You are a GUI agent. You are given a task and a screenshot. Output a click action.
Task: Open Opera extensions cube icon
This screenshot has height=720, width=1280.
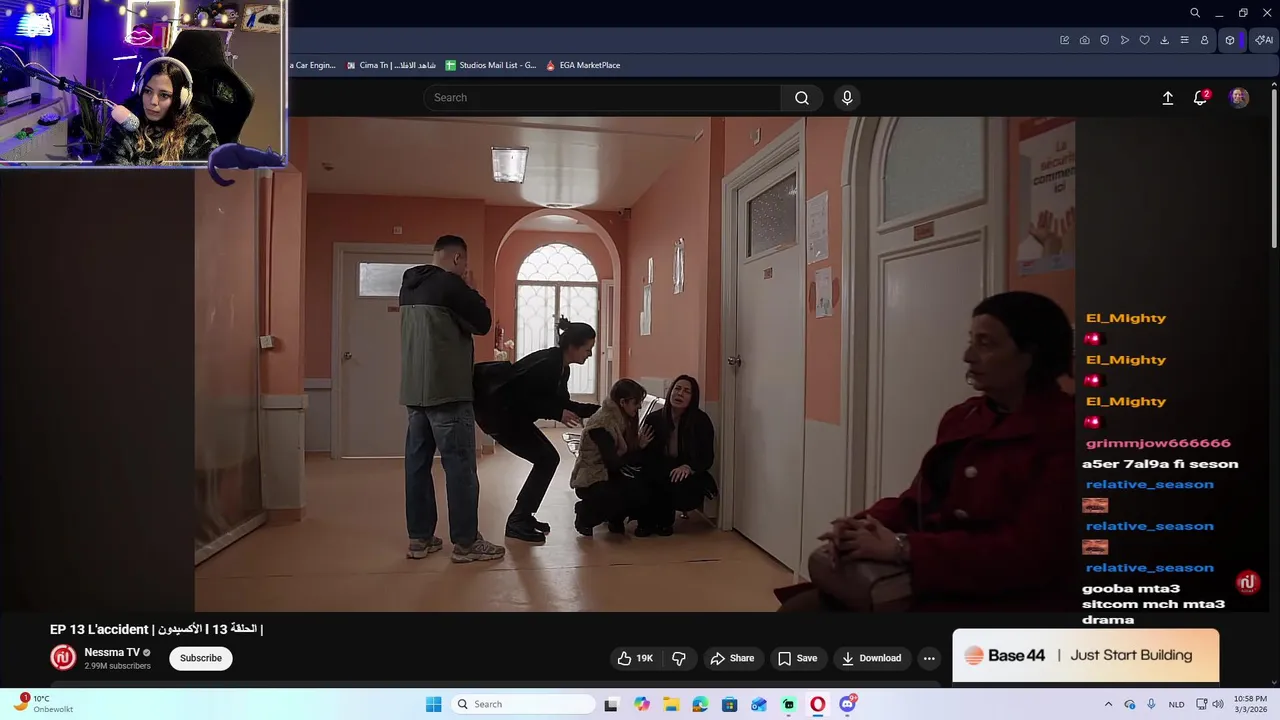pos(1231,40)
